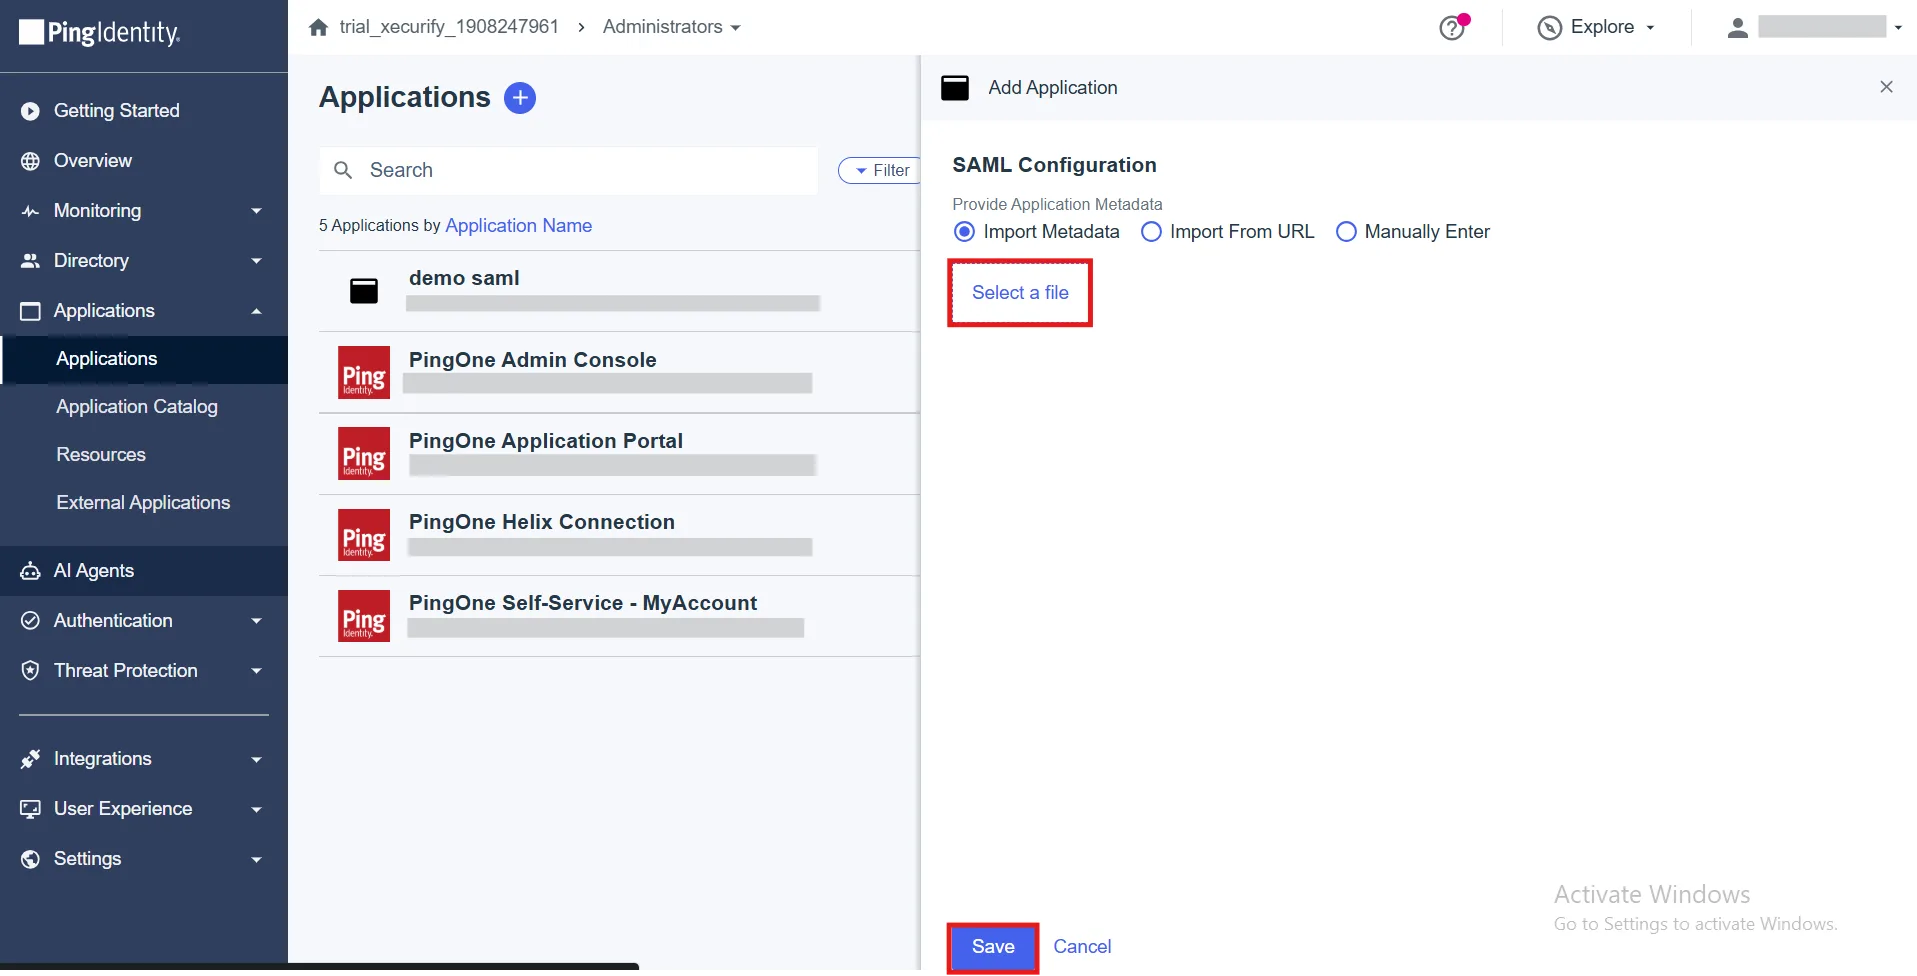Close the Add Application panel
The height and width of the screenshot is (976, 1917).
pyautogui.click(x=1886, y=87)
